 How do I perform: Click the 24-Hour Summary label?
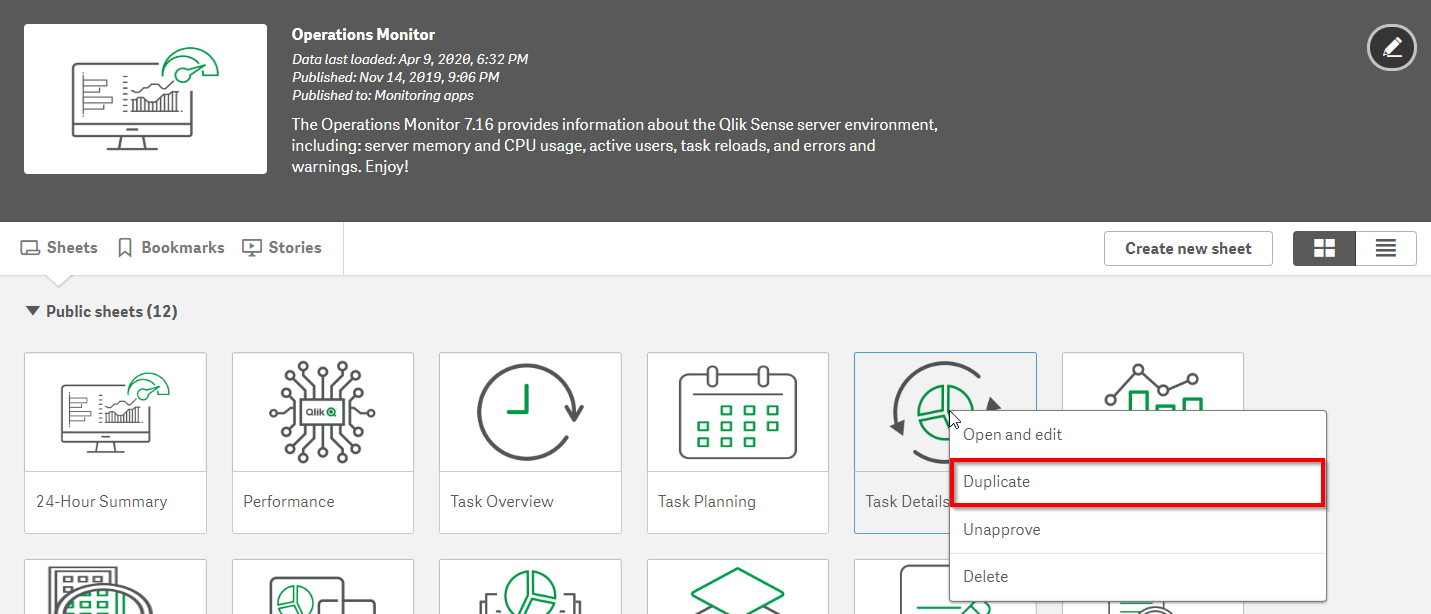point(101,502)
